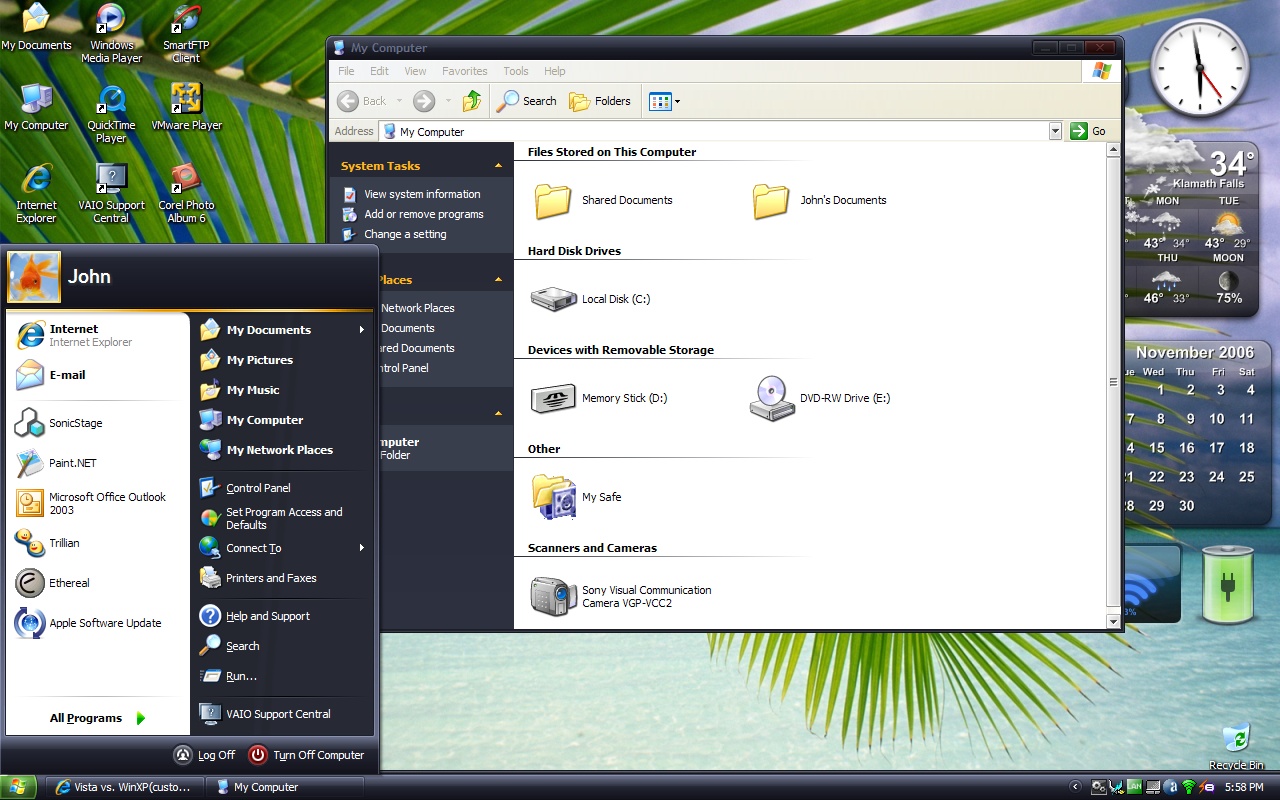This screenshot has height=800, width=1280.
Task: Expand All Programs list
Action: (98, 718)
